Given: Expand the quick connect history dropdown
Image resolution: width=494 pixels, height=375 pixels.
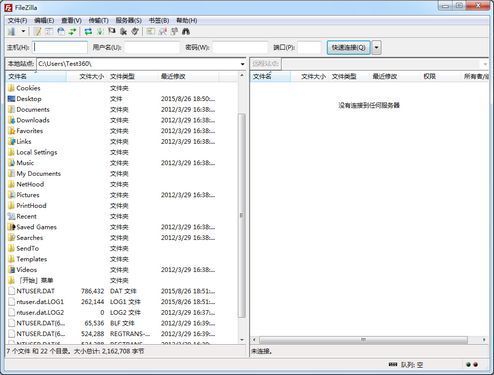Looking at the screenshot, I should pos(376,47).
